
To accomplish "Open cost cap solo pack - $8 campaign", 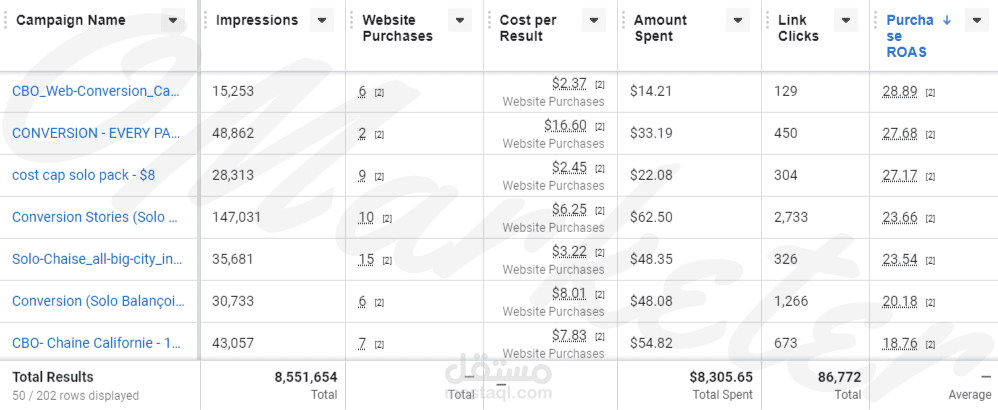I will [83, 175].
